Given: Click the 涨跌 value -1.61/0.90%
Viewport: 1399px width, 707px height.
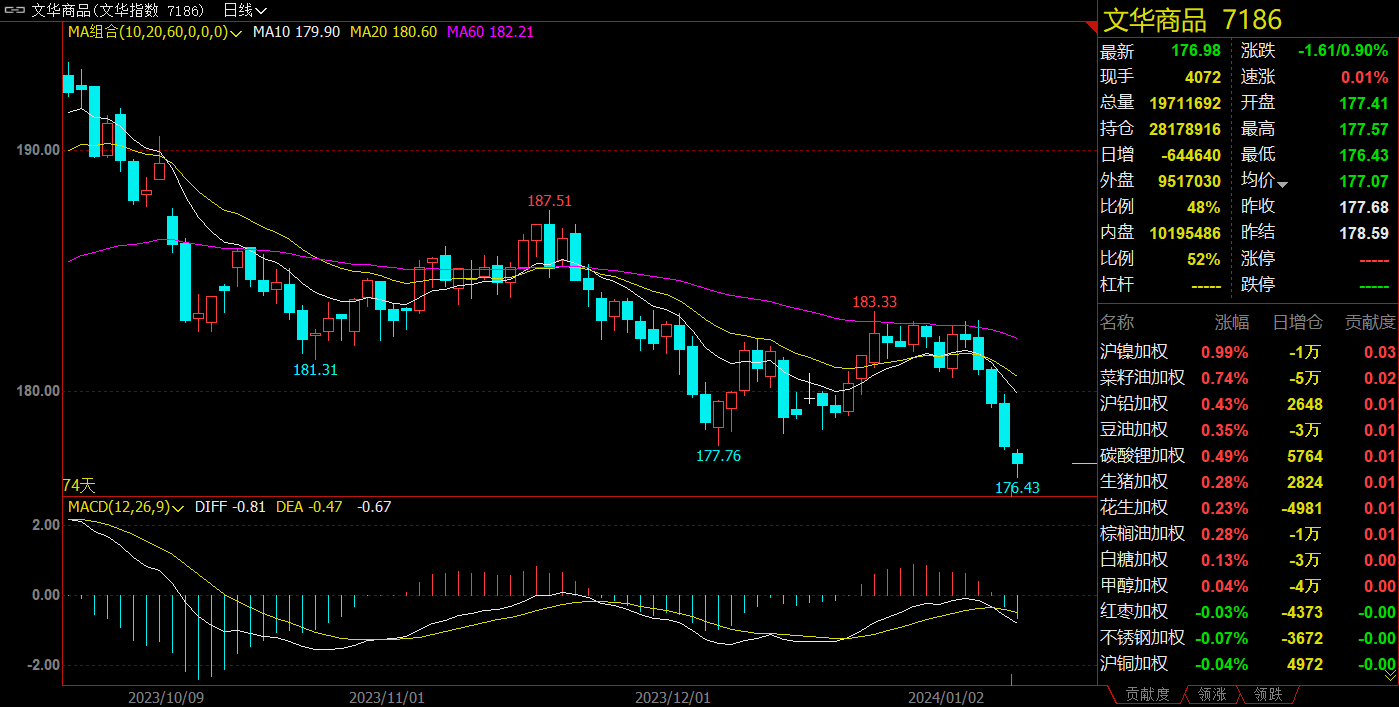Looking at the screenshot, I should 1343,52.
